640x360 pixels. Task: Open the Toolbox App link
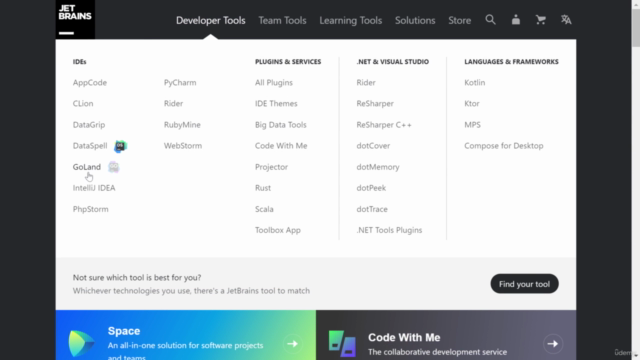point(278,230)
